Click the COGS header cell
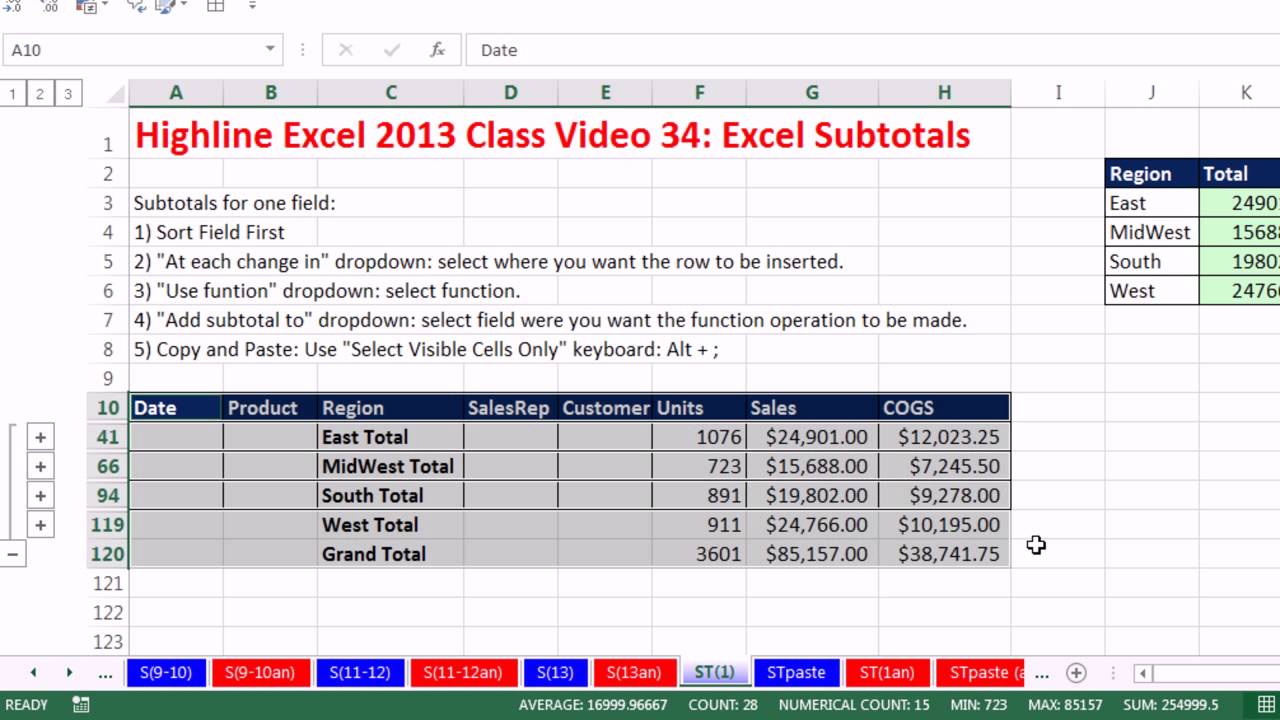The height and width of the screenshot is (720, 1280). tap(944, 408)
